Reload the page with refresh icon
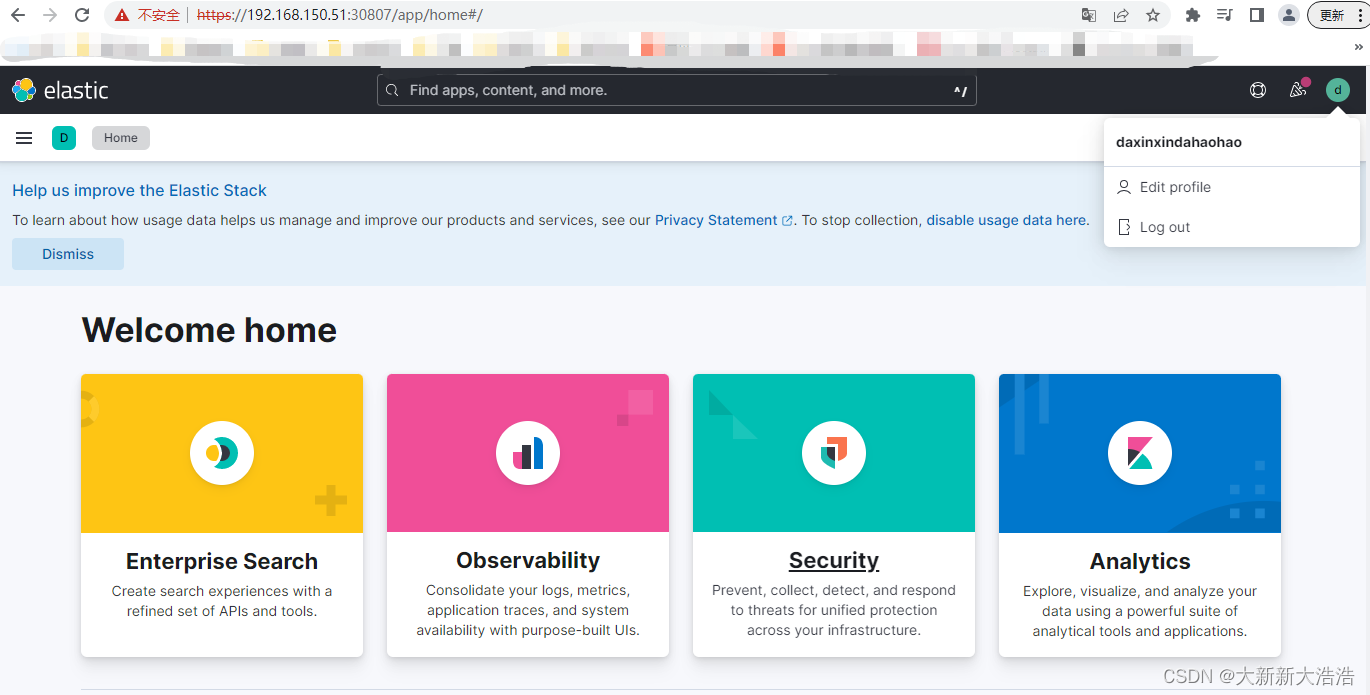The image size is (1370, 695). pos(82,15)
